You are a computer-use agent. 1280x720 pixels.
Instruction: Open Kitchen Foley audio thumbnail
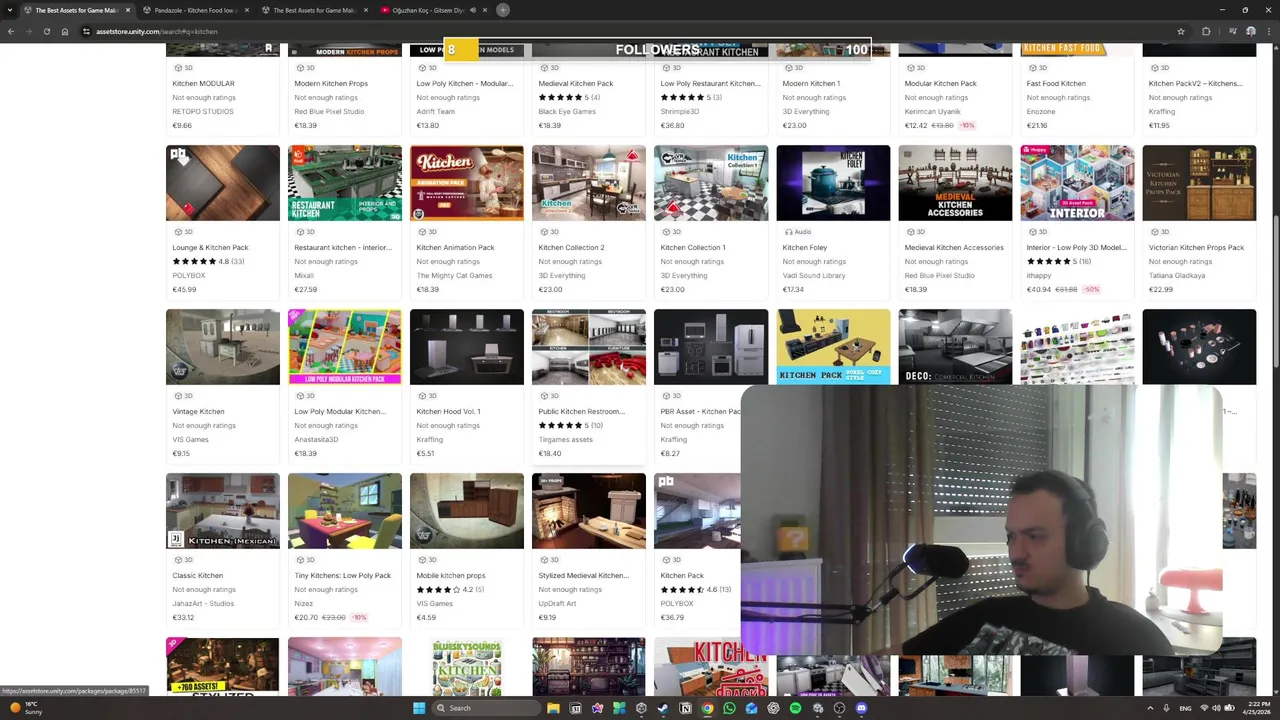(833, 183)
